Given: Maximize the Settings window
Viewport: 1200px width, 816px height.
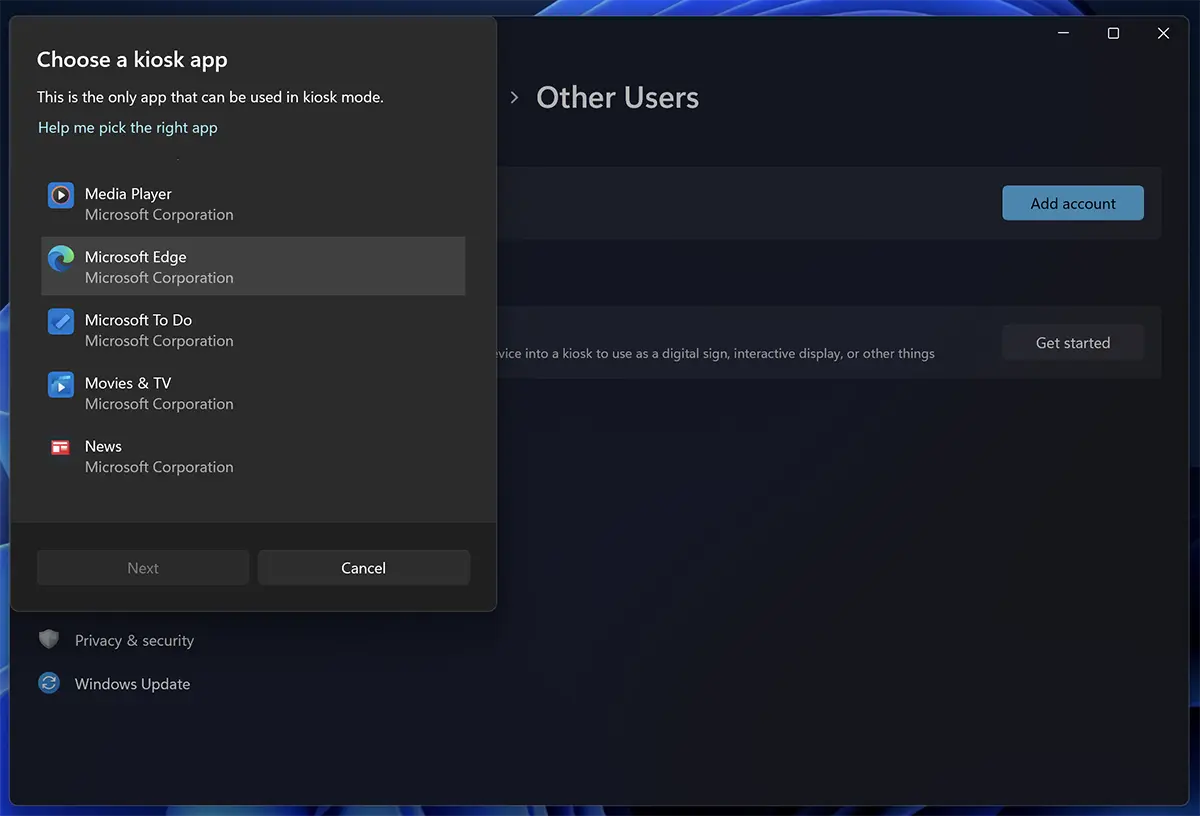Looking at the screenshot, I should click(x=1113, y=33).
